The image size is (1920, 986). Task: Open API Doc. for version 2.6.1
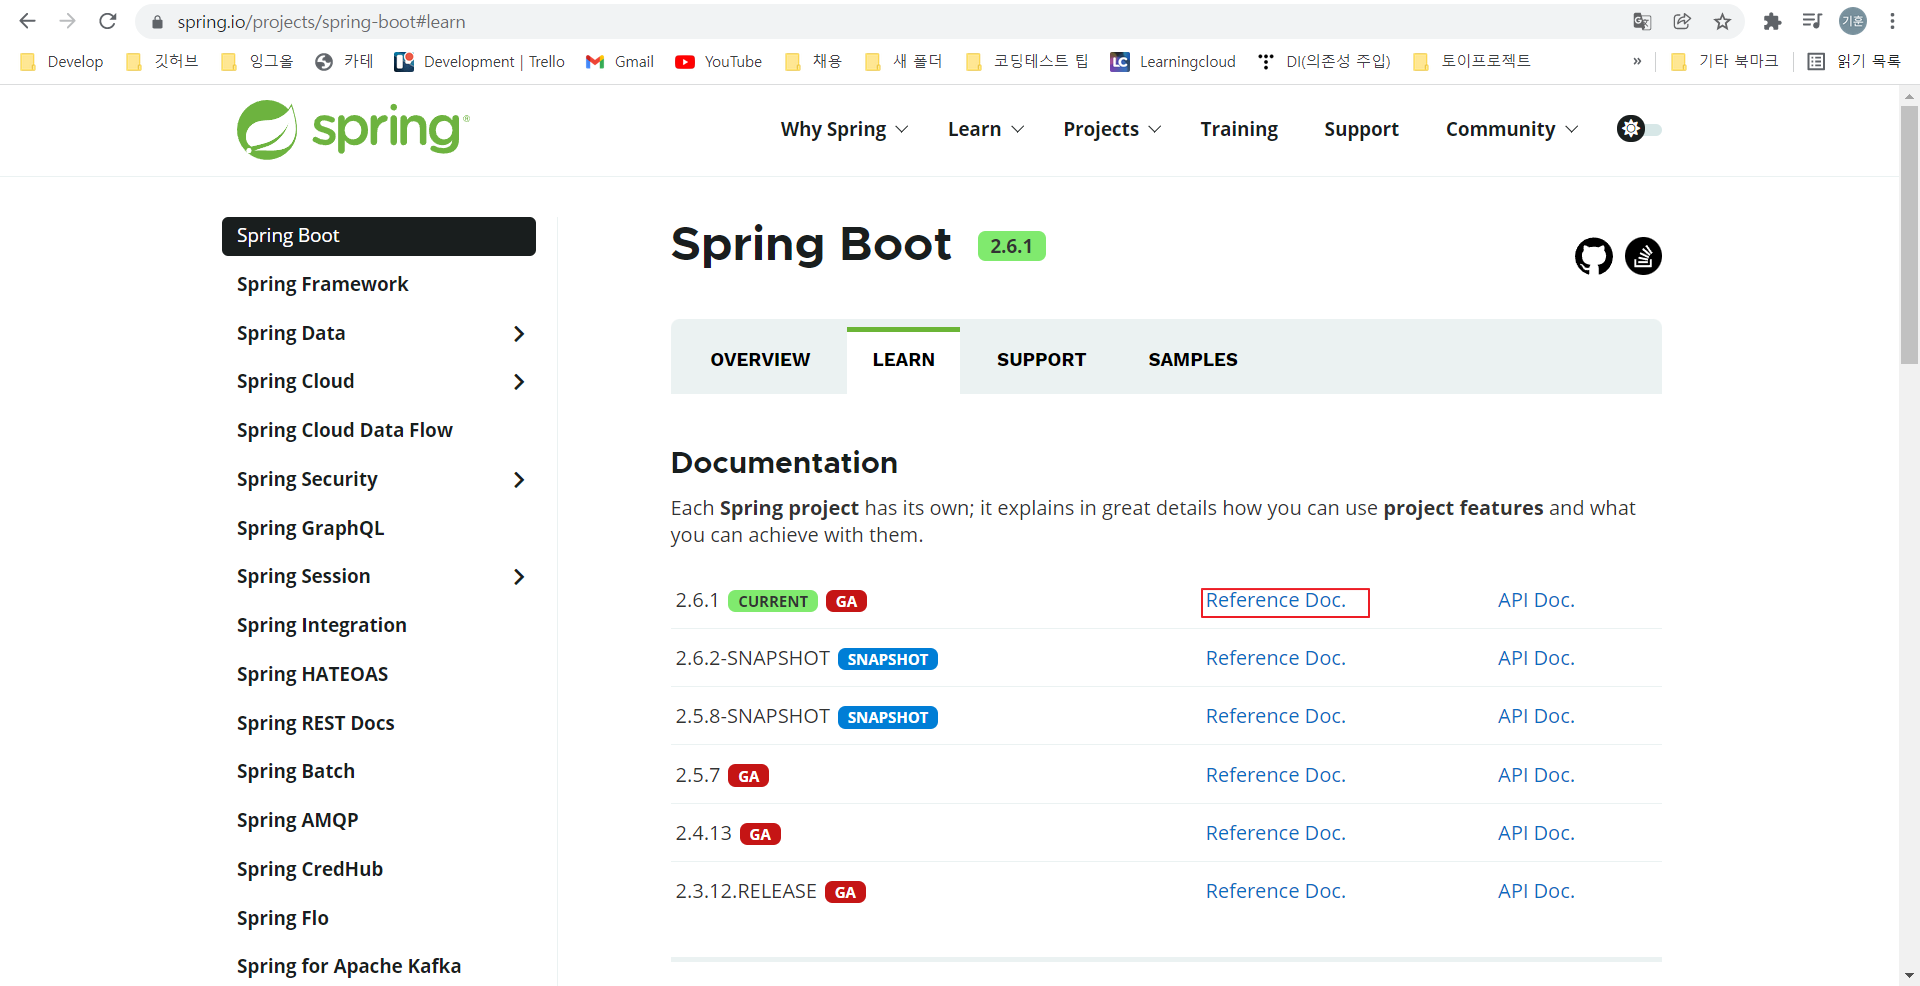tap(1536, 600)
